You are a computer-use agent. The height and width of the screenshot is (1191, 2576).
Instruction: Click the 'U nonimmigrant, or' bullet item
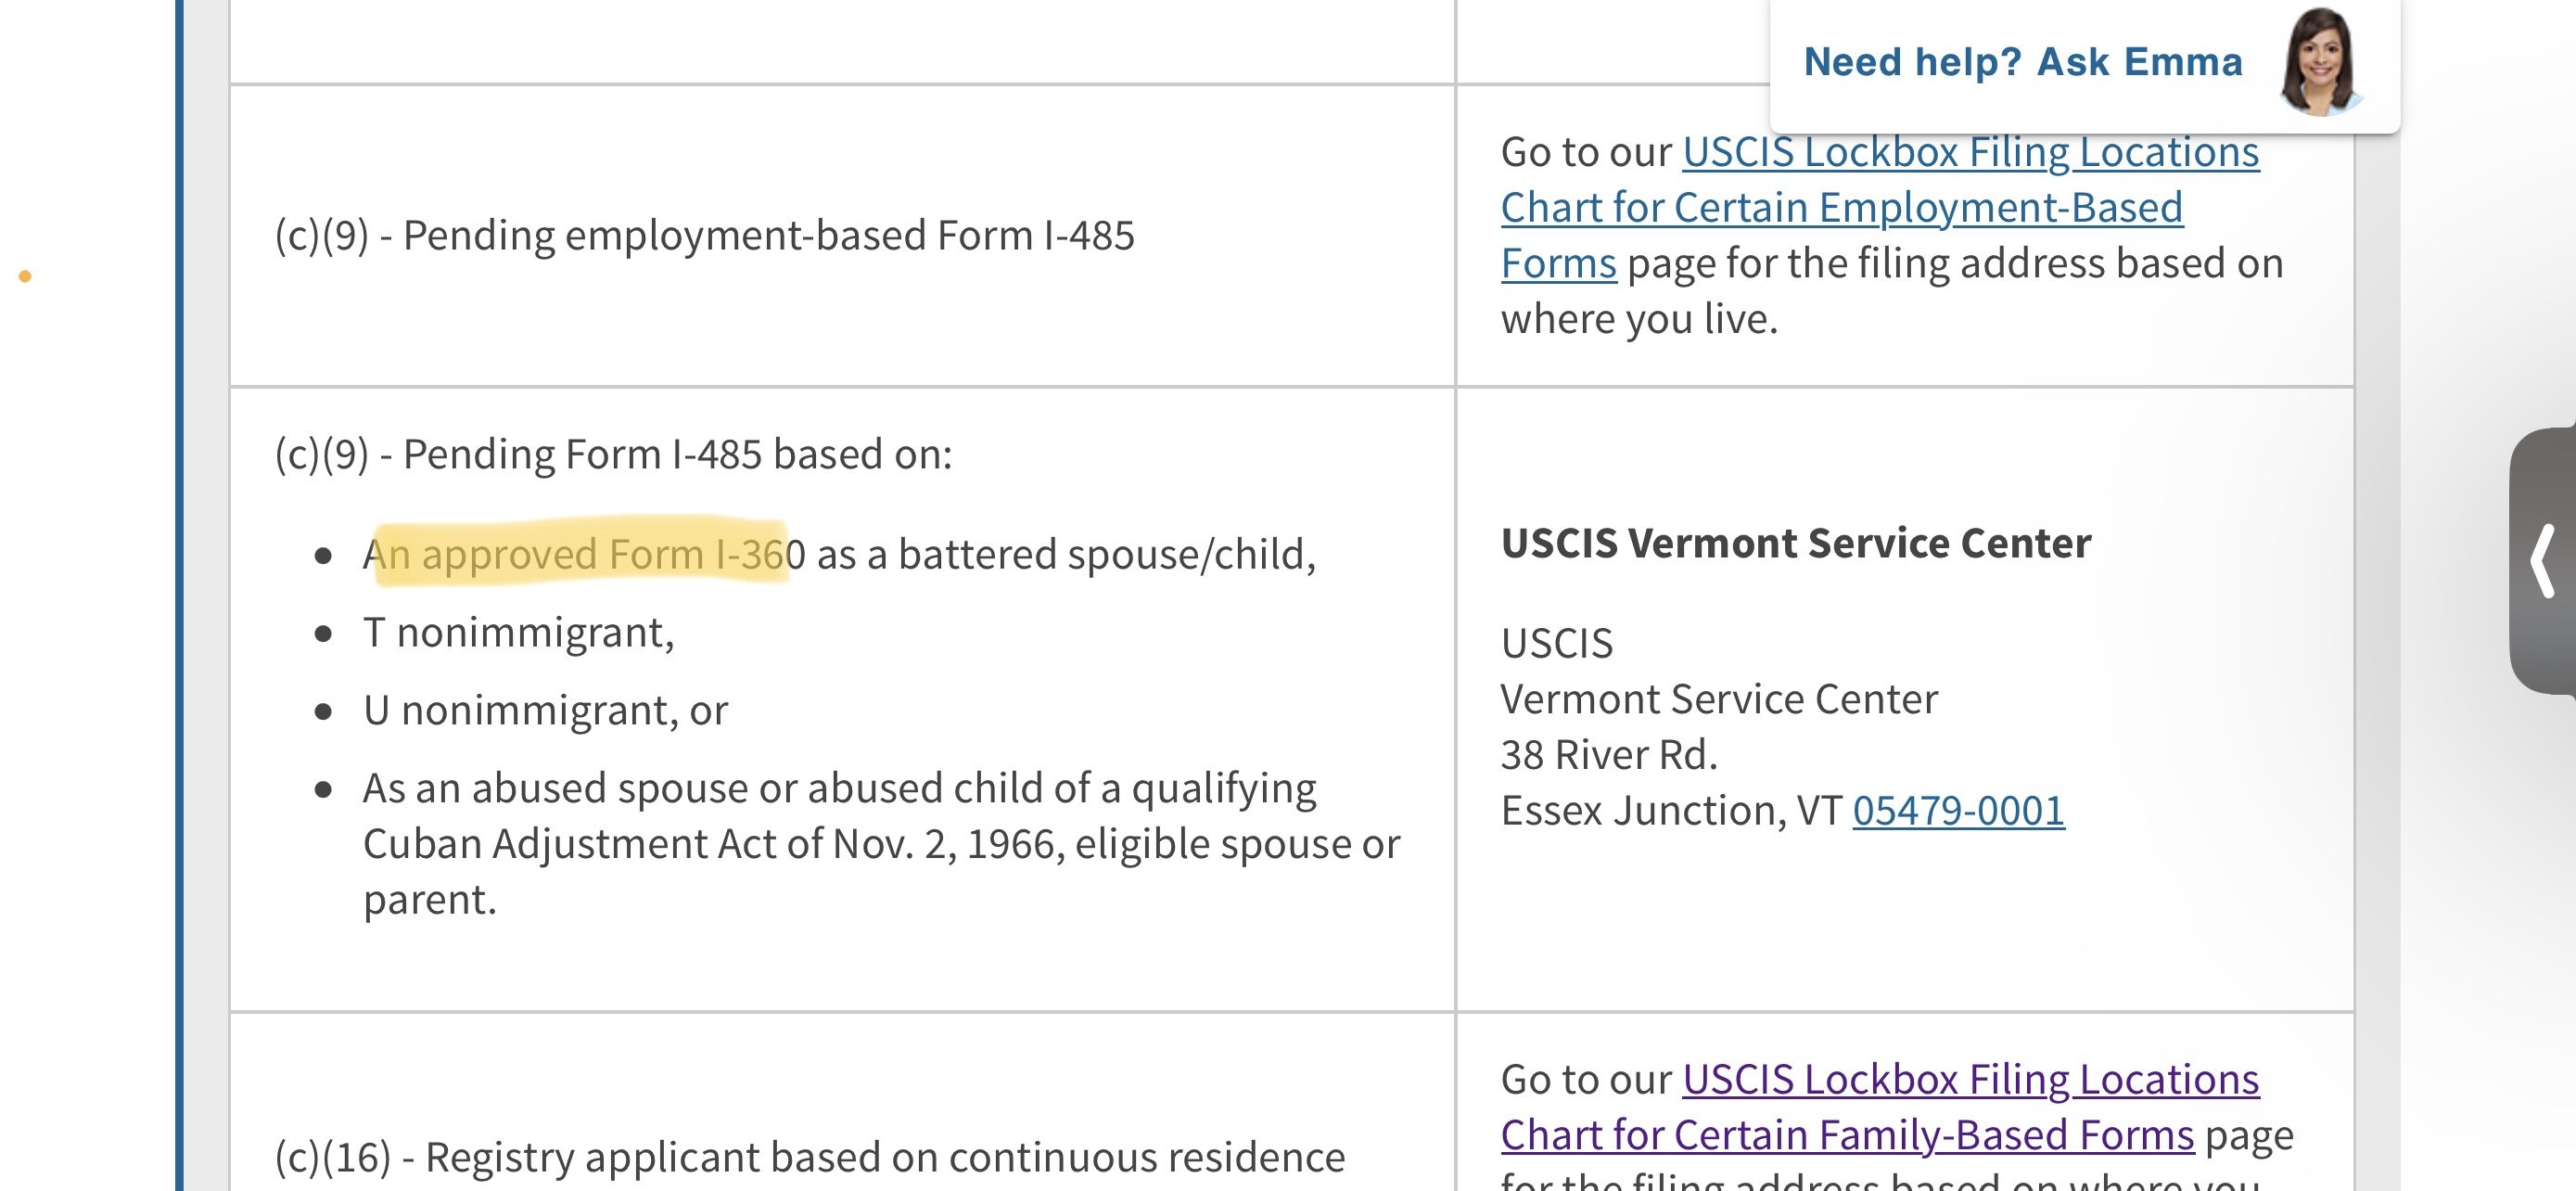(x=545, y=711)
